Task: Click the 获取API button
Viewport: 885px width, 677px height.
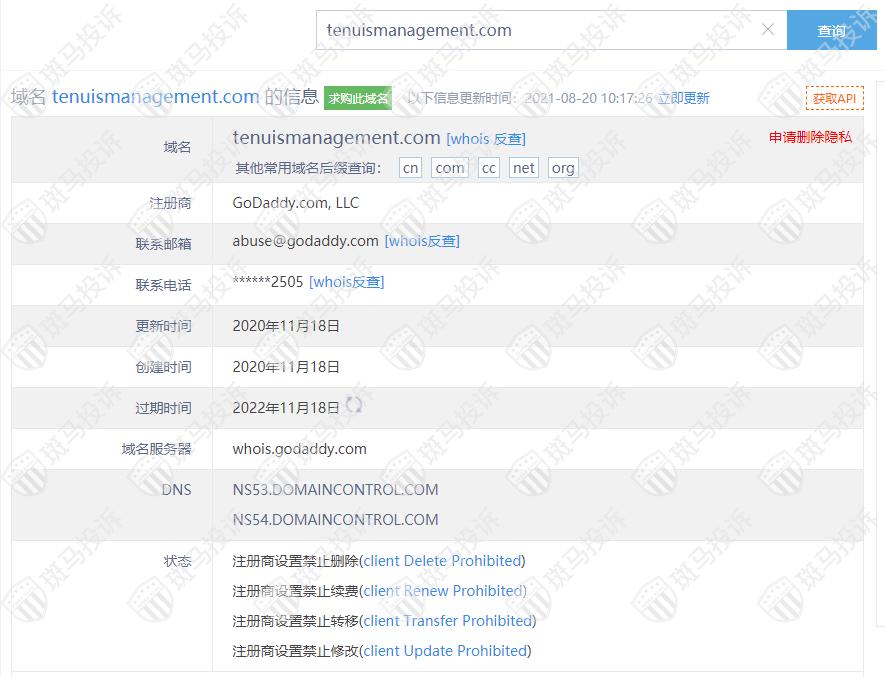Action: [833, 98]
